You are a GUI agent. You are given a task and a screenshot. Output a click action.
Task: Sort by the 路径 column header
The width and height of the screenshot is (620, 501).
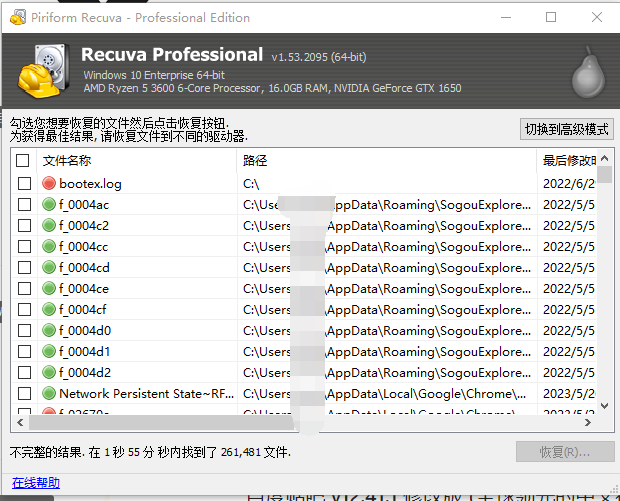pyautogui.click(x=387, y=161)
